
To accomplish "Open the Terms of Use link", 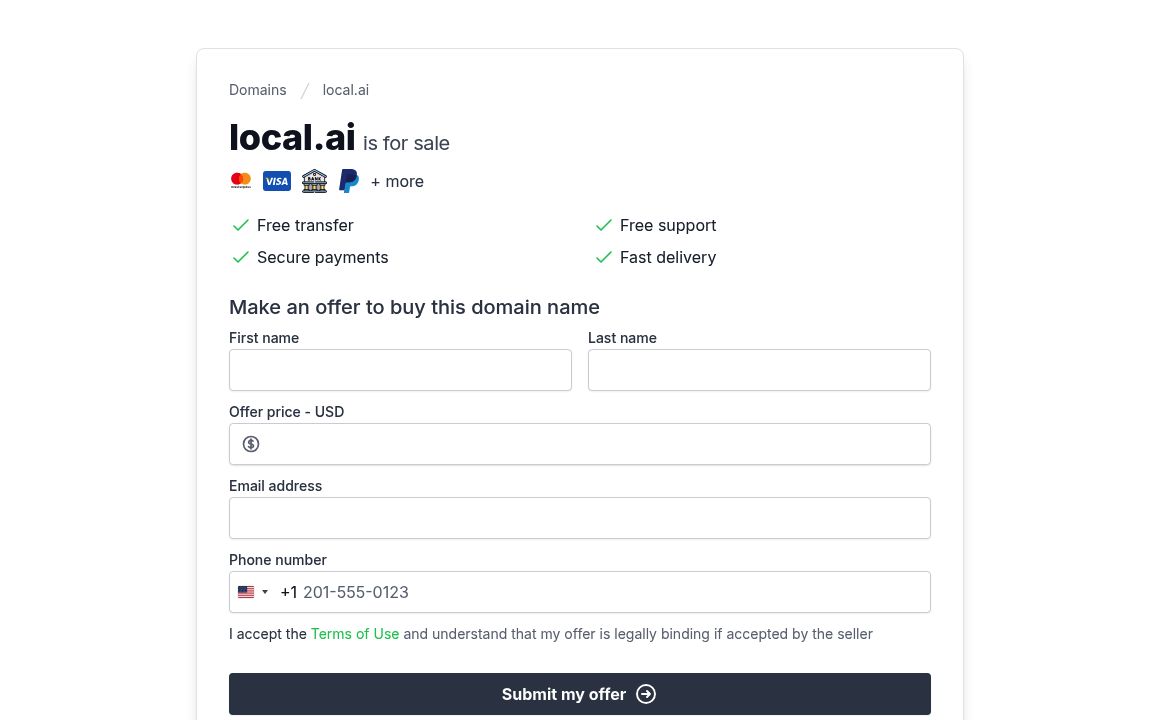I will click(x=355, y=634).
